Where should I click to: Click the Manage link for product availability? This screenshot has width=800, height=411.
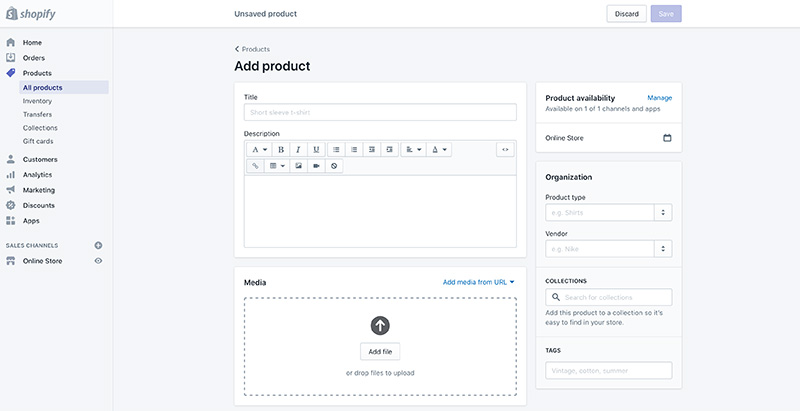click(659, 98)
